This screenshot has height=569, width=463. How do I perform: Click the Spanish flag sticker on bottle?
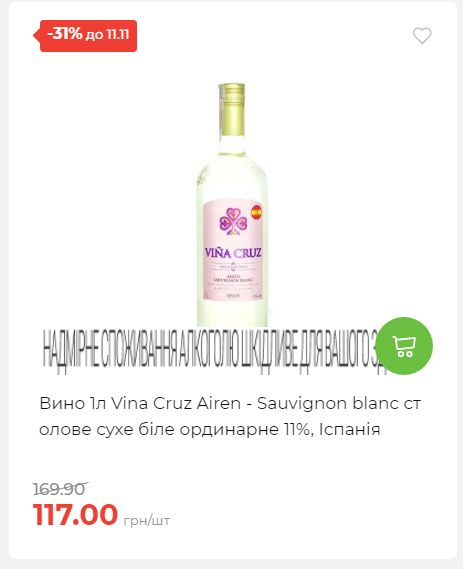(x=257, y=212)
